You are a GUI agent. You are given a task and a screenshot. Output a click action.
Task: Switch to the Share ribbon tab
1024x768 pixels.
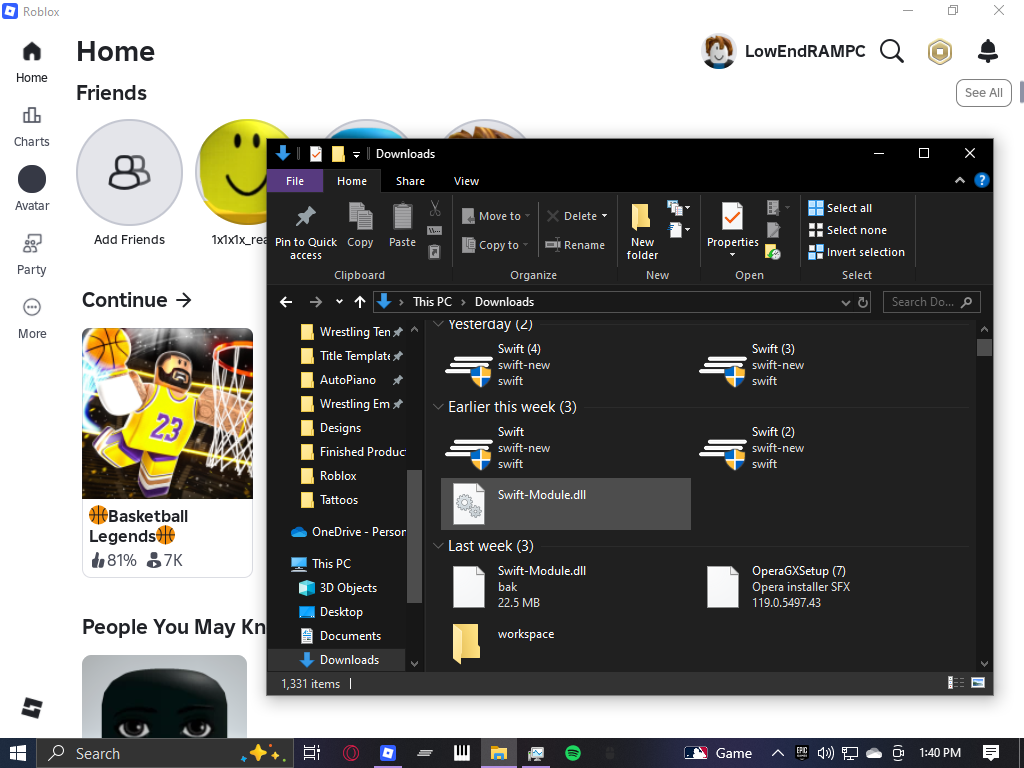tap(410, 181)
